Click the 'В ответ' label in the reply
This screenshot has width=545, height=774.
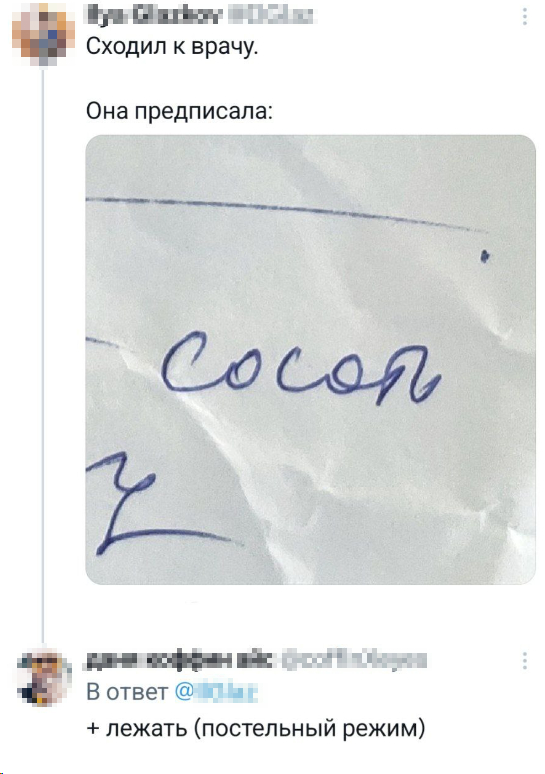coord(127,692)
